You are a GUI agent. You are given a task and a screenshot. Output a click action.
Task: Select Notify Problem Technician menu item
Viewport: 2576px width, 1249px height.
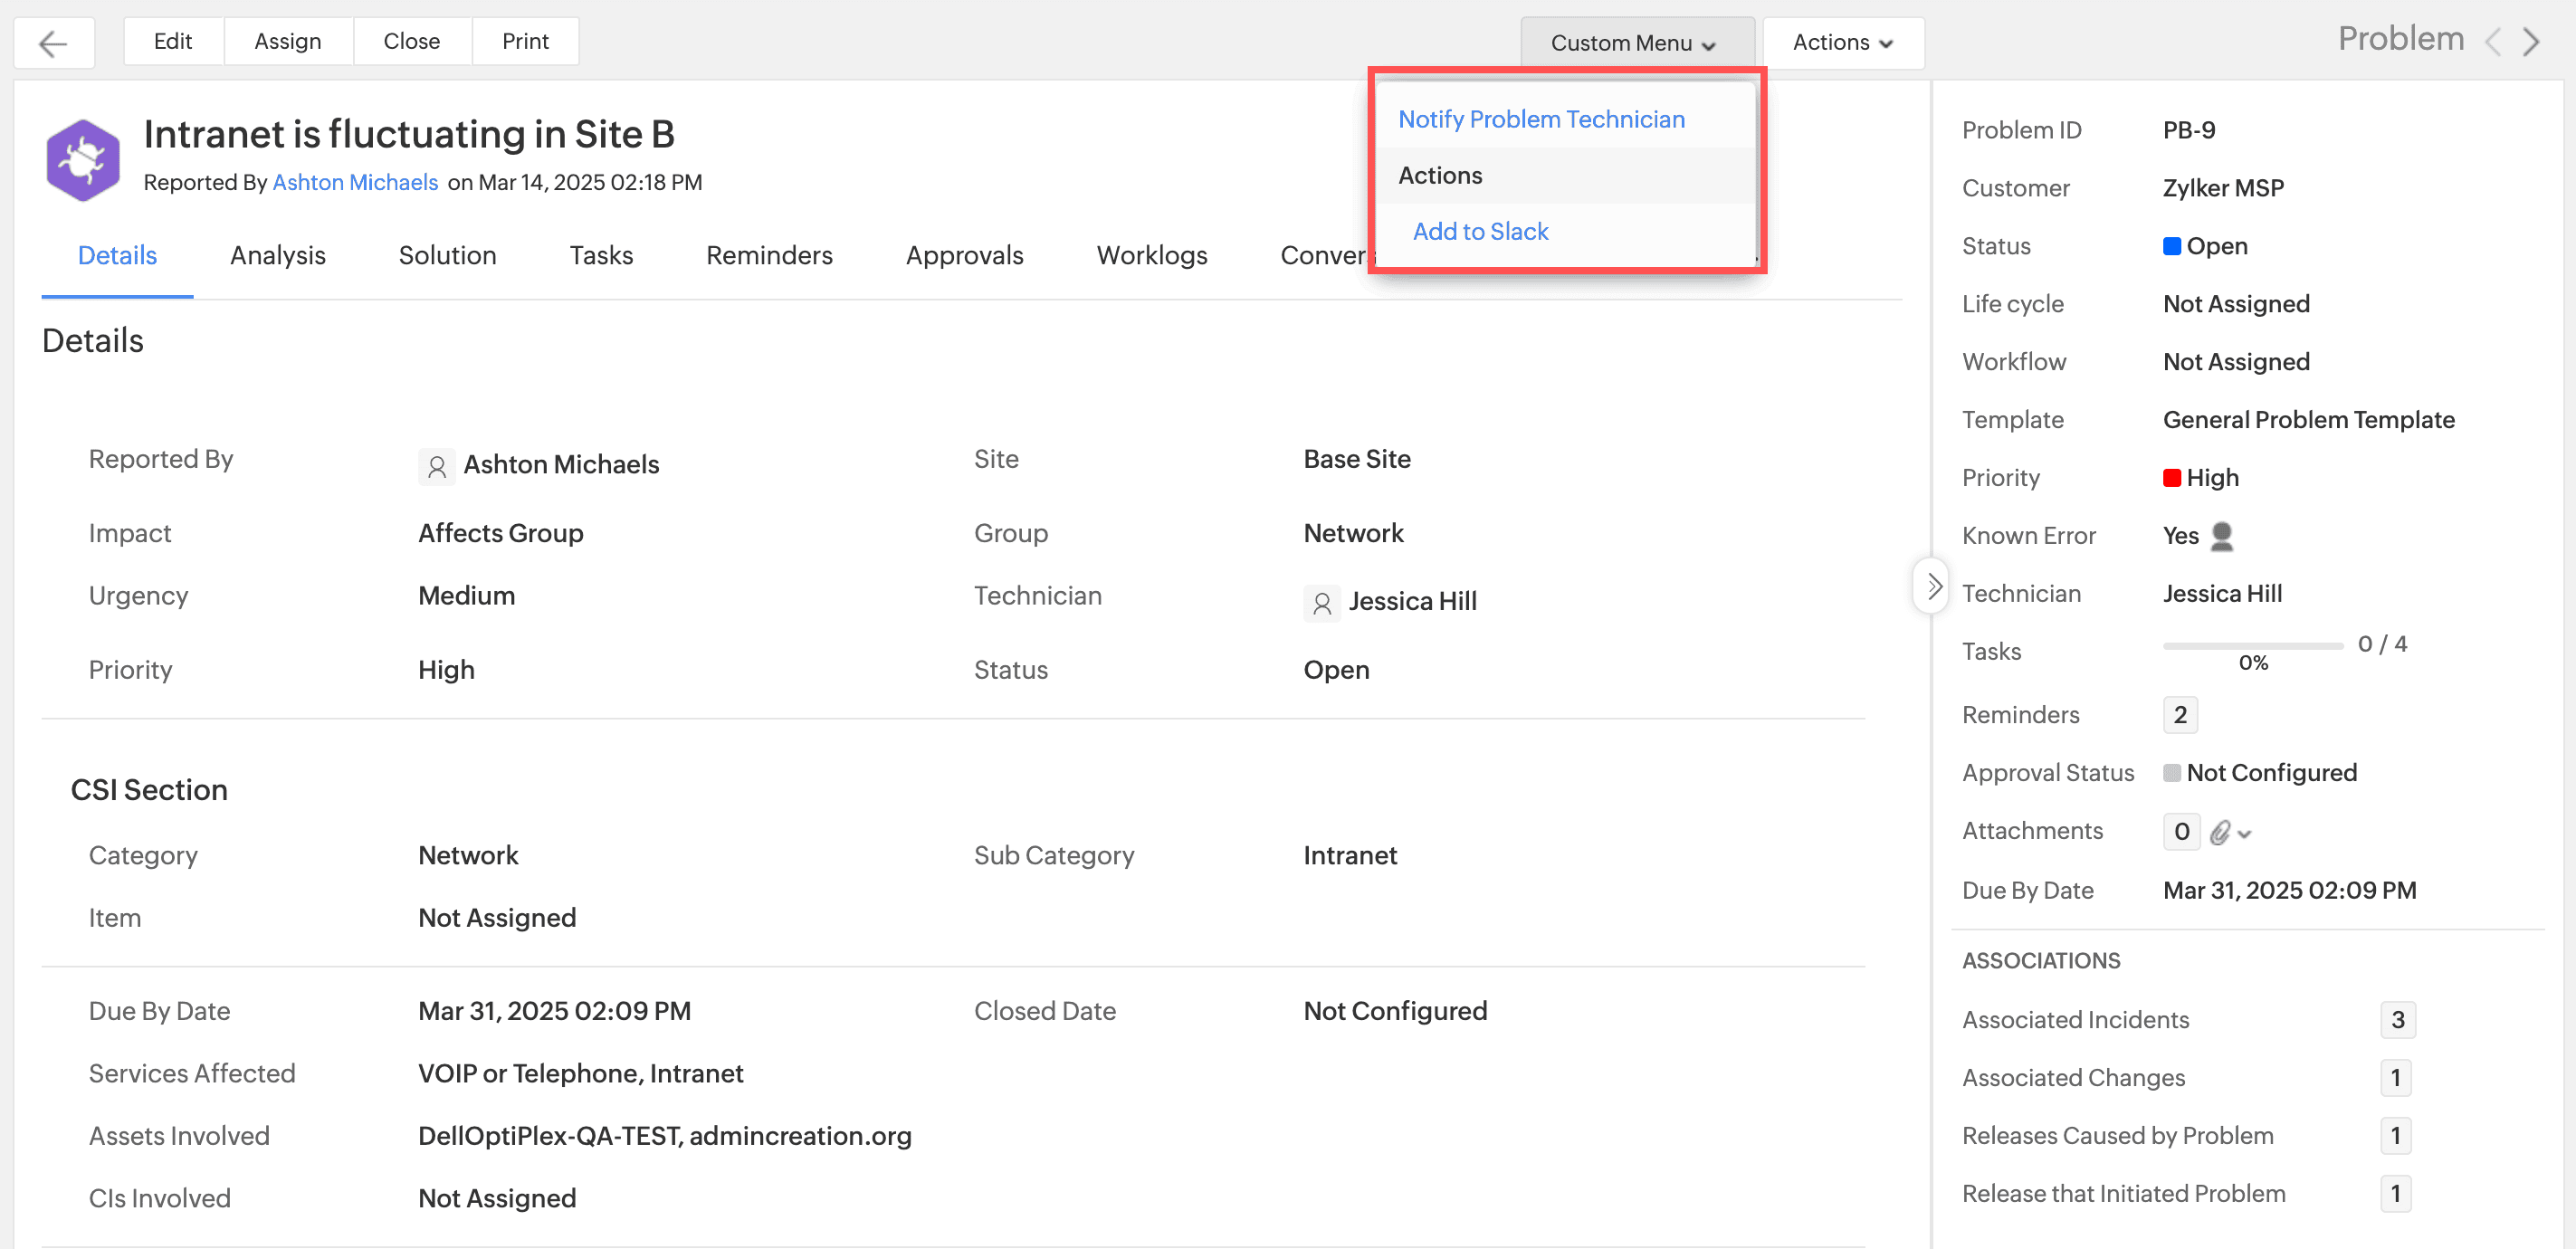(x=1540, y=120)
